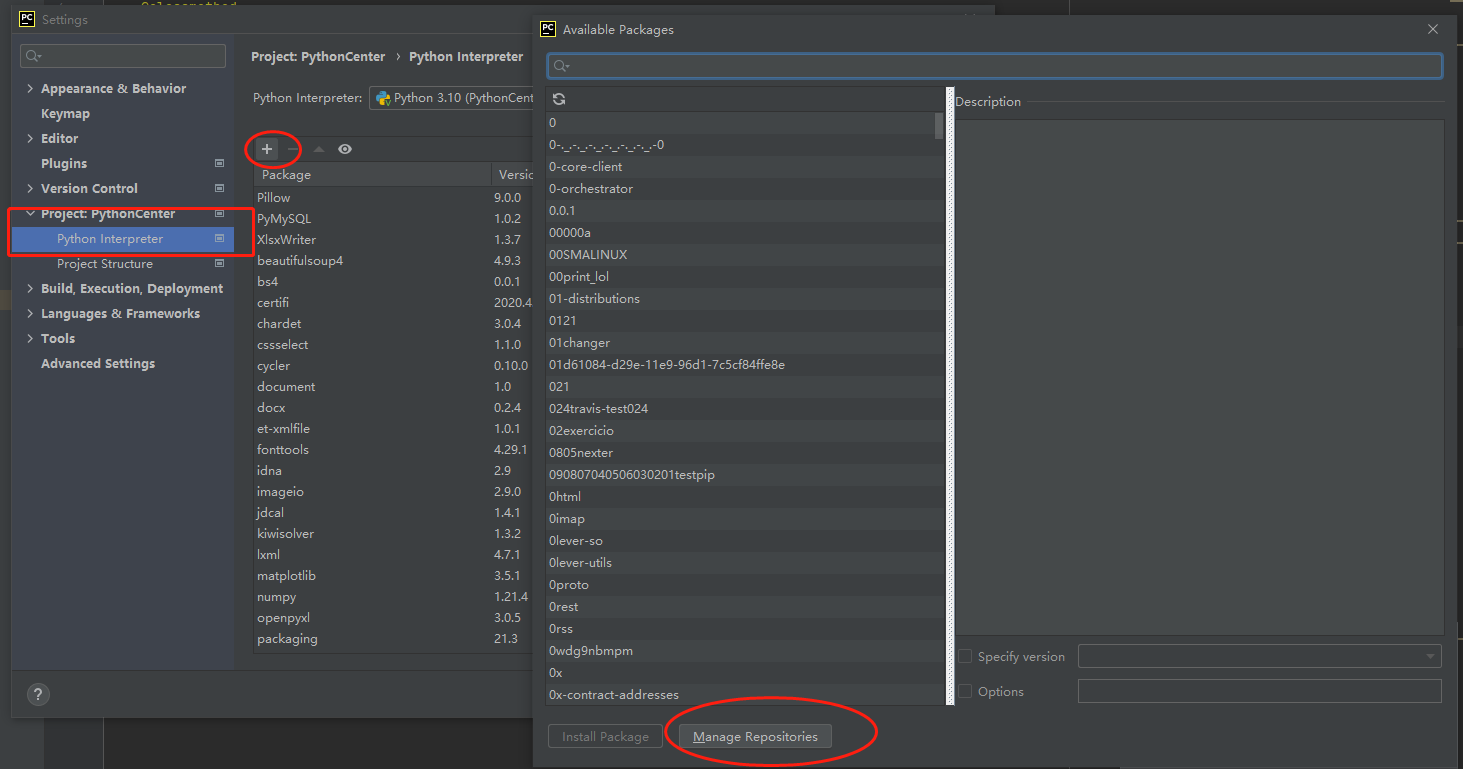Click the minus icon to remove package

coord(293,149)
